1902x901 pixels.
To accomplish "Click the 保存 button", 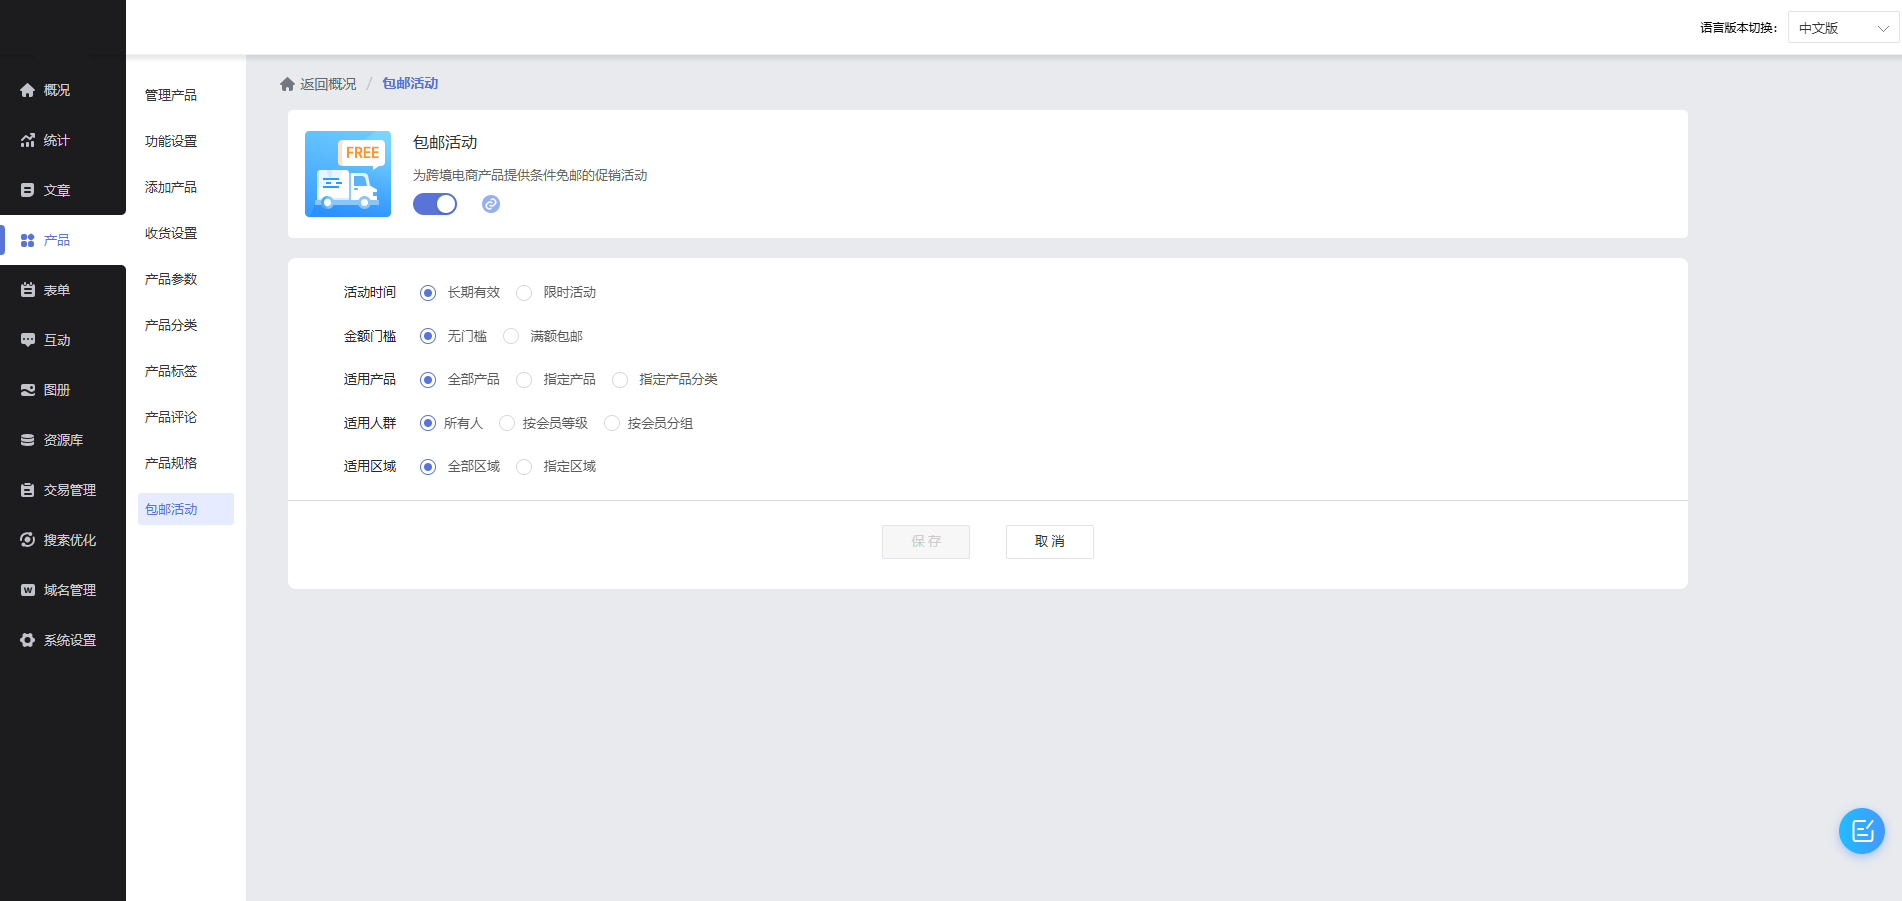I will pyautogui.click(x=926, y=542).
